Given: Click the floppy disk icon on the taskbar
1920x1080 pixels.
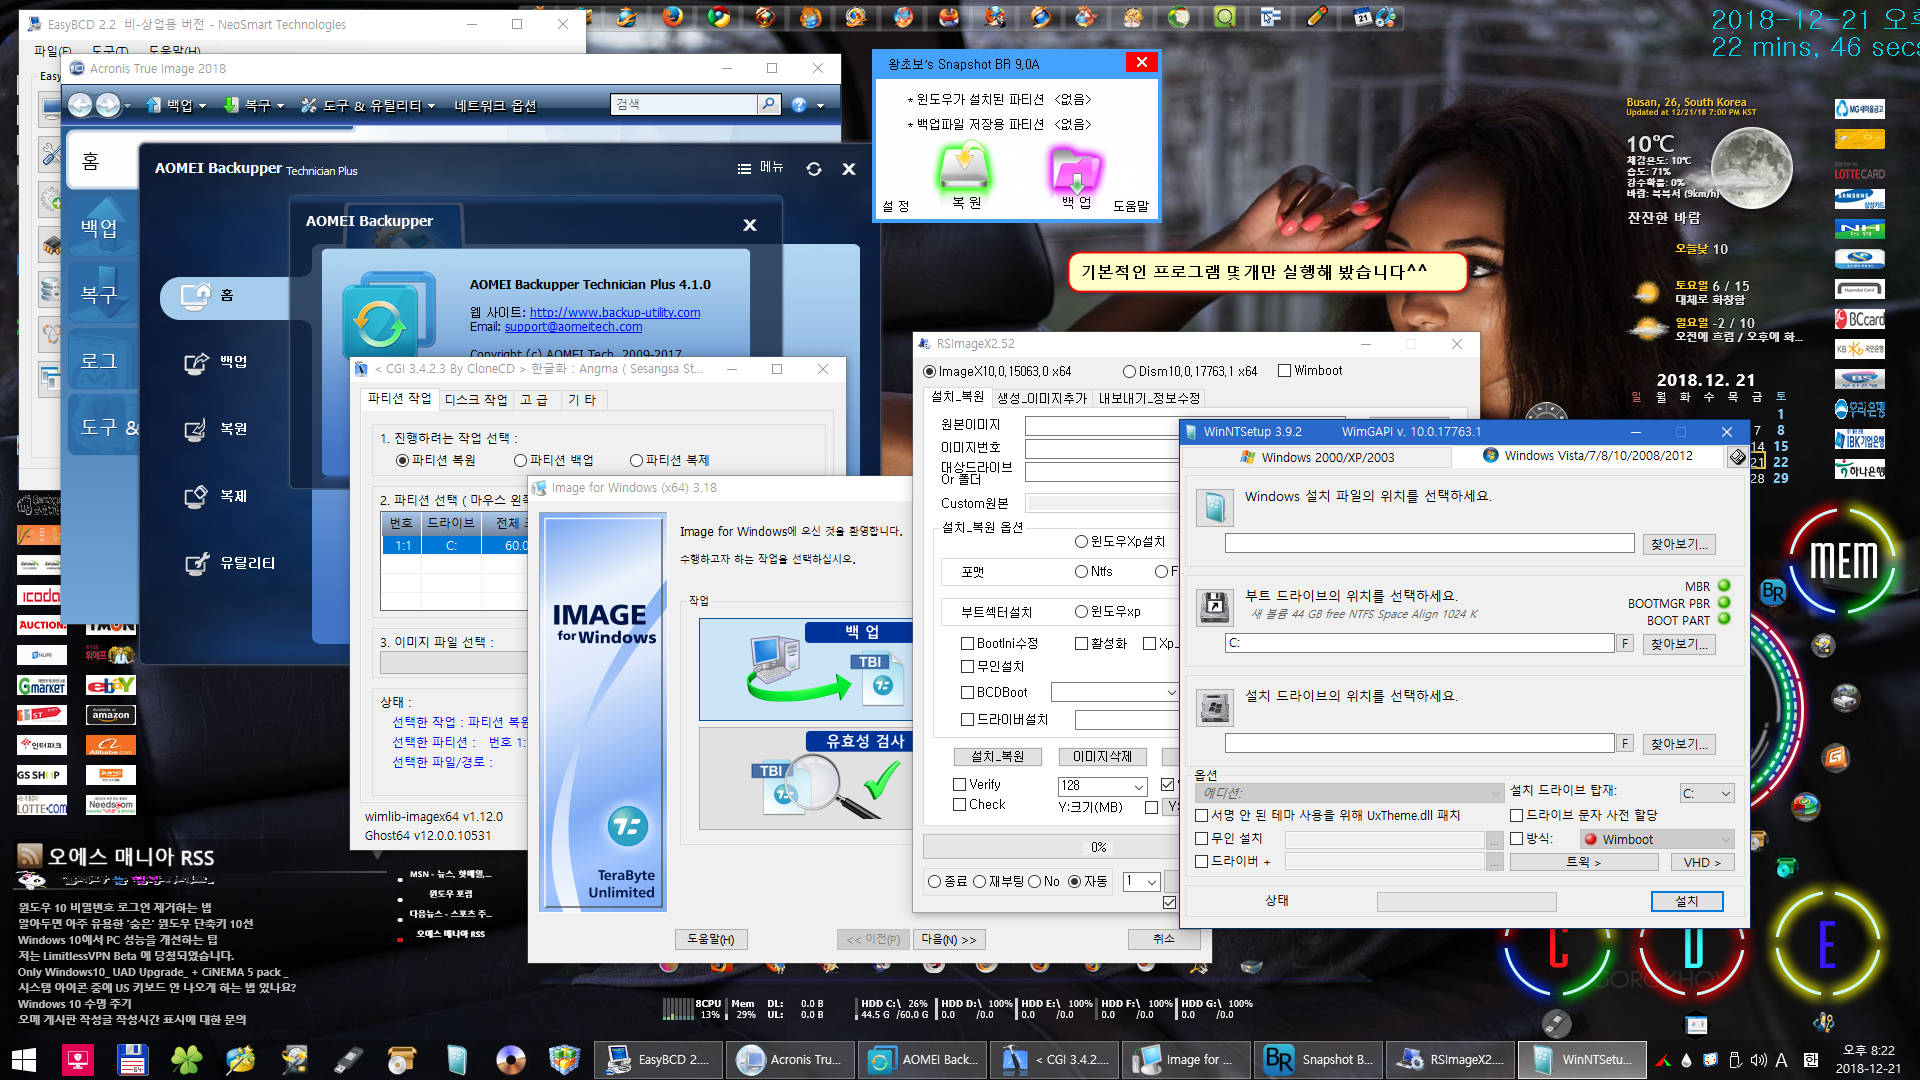Looking at the screenshot, I should pos(132,1059).
